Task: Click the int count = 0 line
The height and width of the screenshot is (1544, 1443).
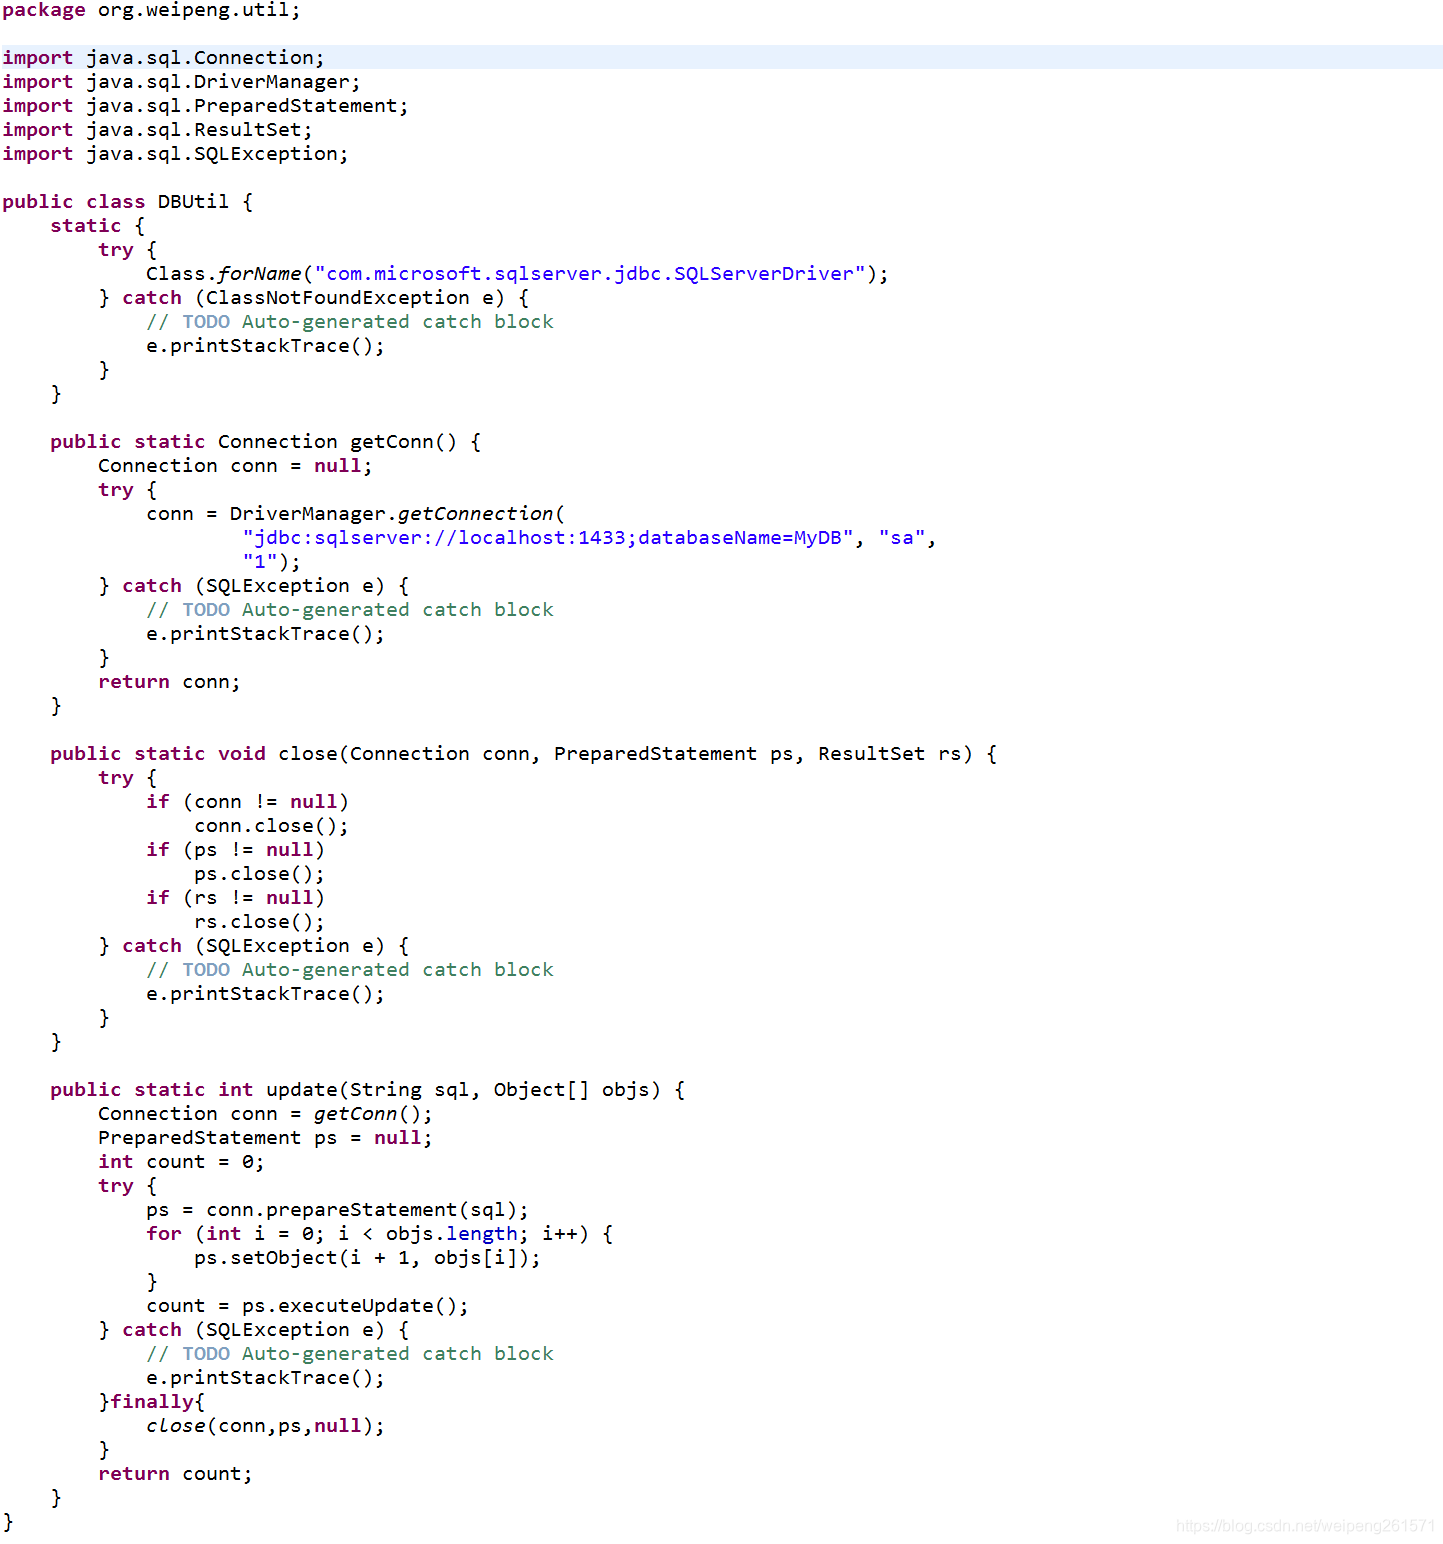Action: [x=181, y=1162]
